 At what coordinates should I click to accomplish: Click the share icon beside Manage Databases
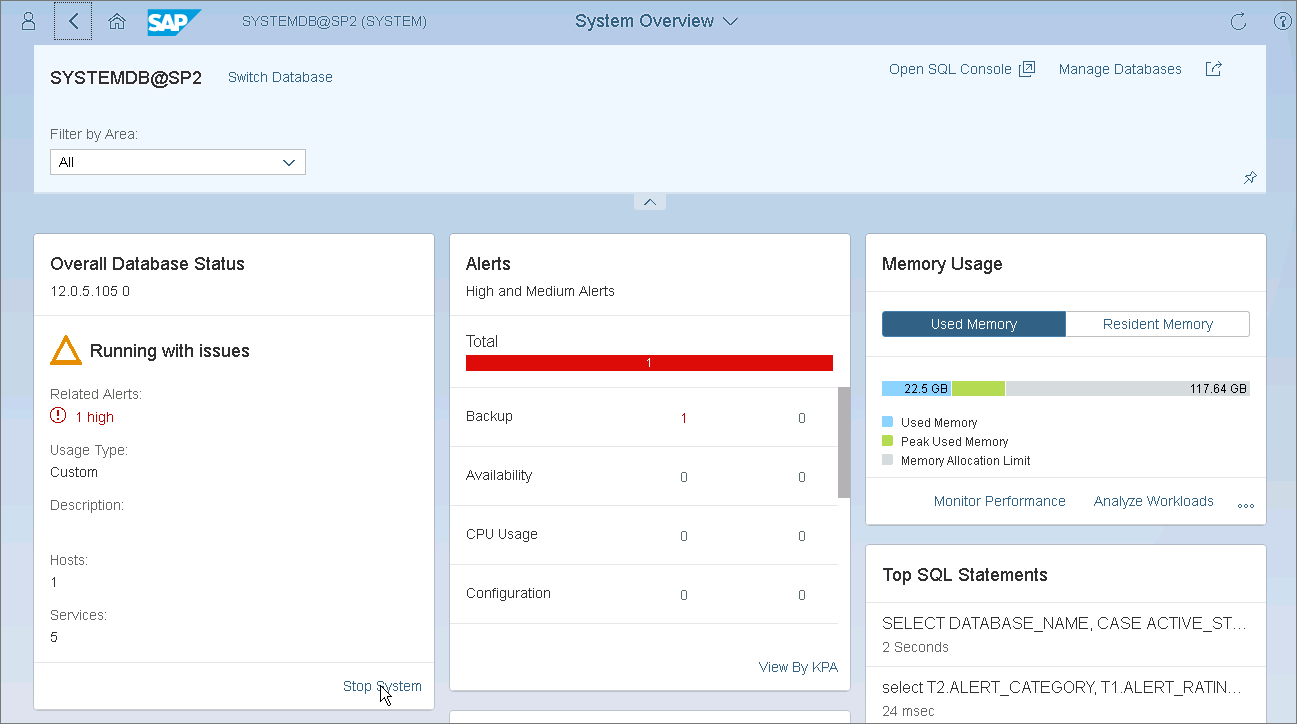coord(1213,69)
